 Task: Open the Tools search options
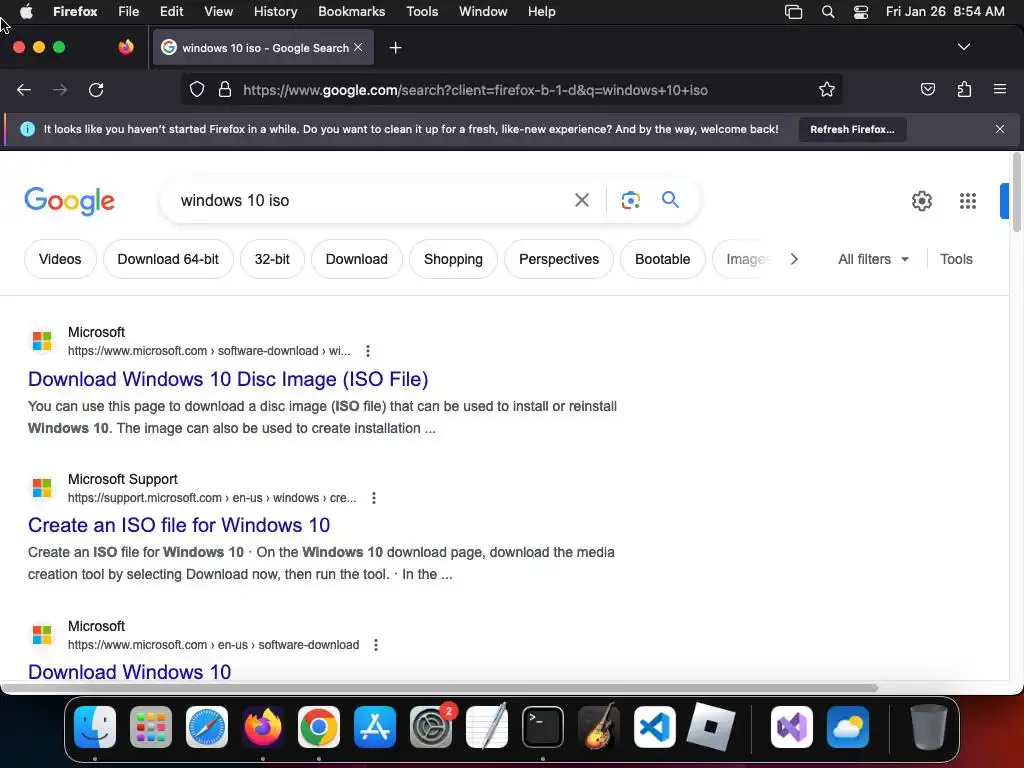(956, 259)
